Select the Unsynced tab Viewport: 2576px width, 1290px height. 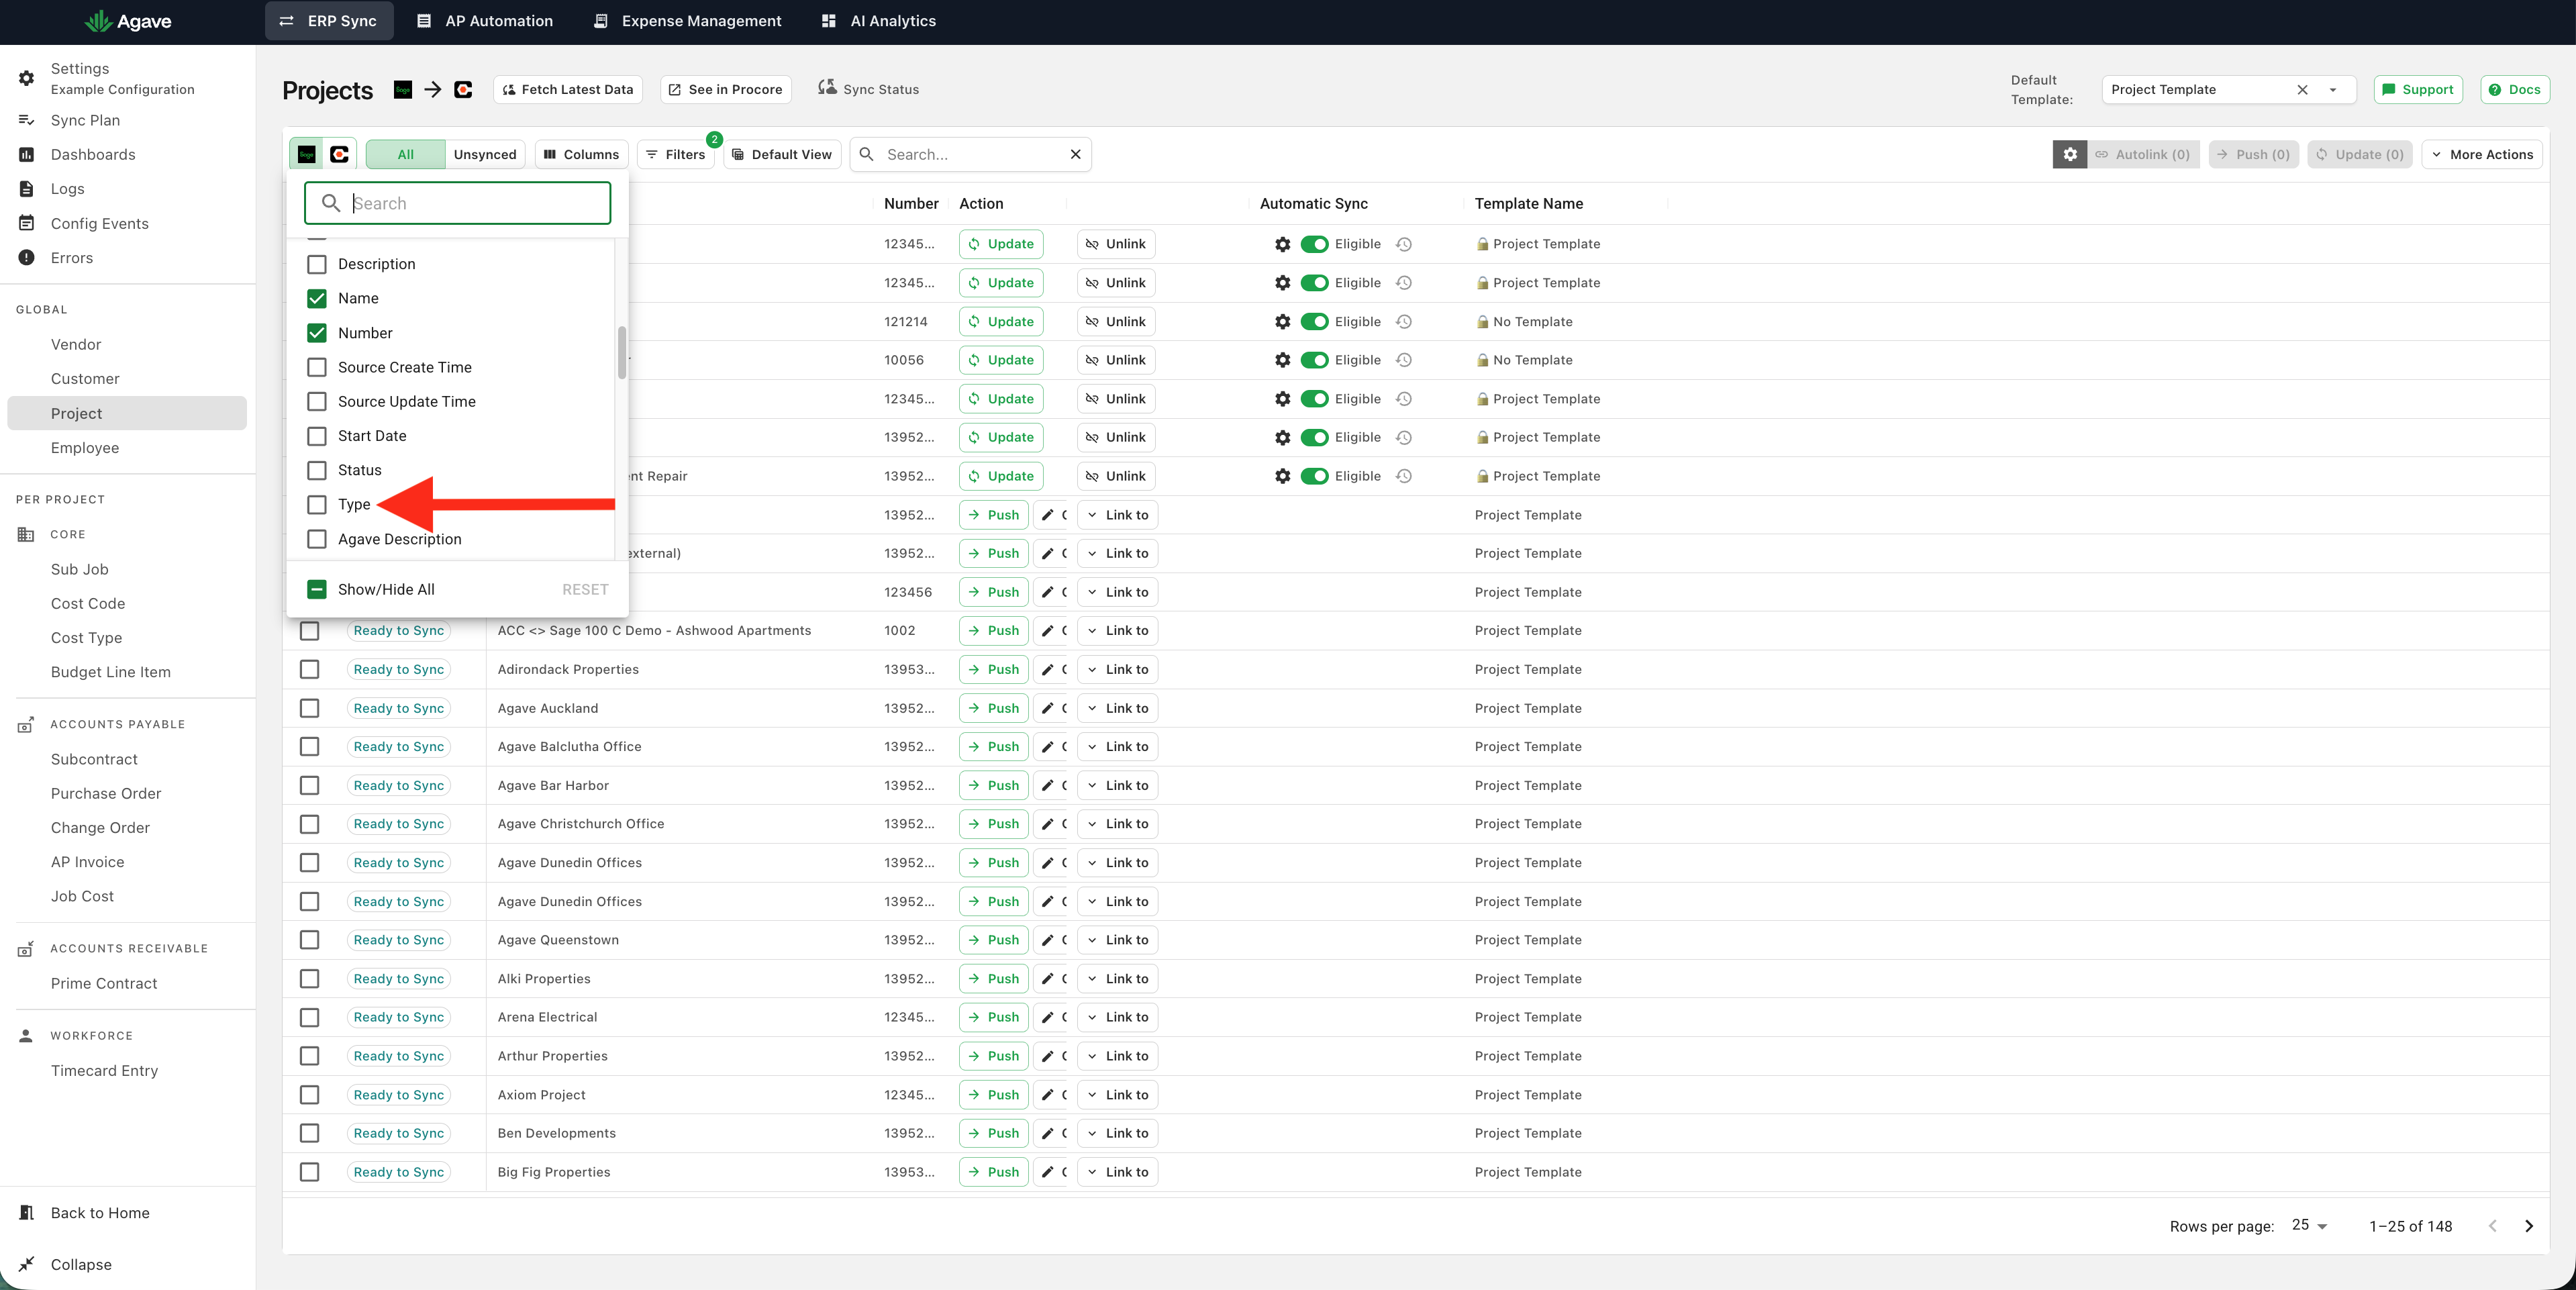[x=485, y=154]
